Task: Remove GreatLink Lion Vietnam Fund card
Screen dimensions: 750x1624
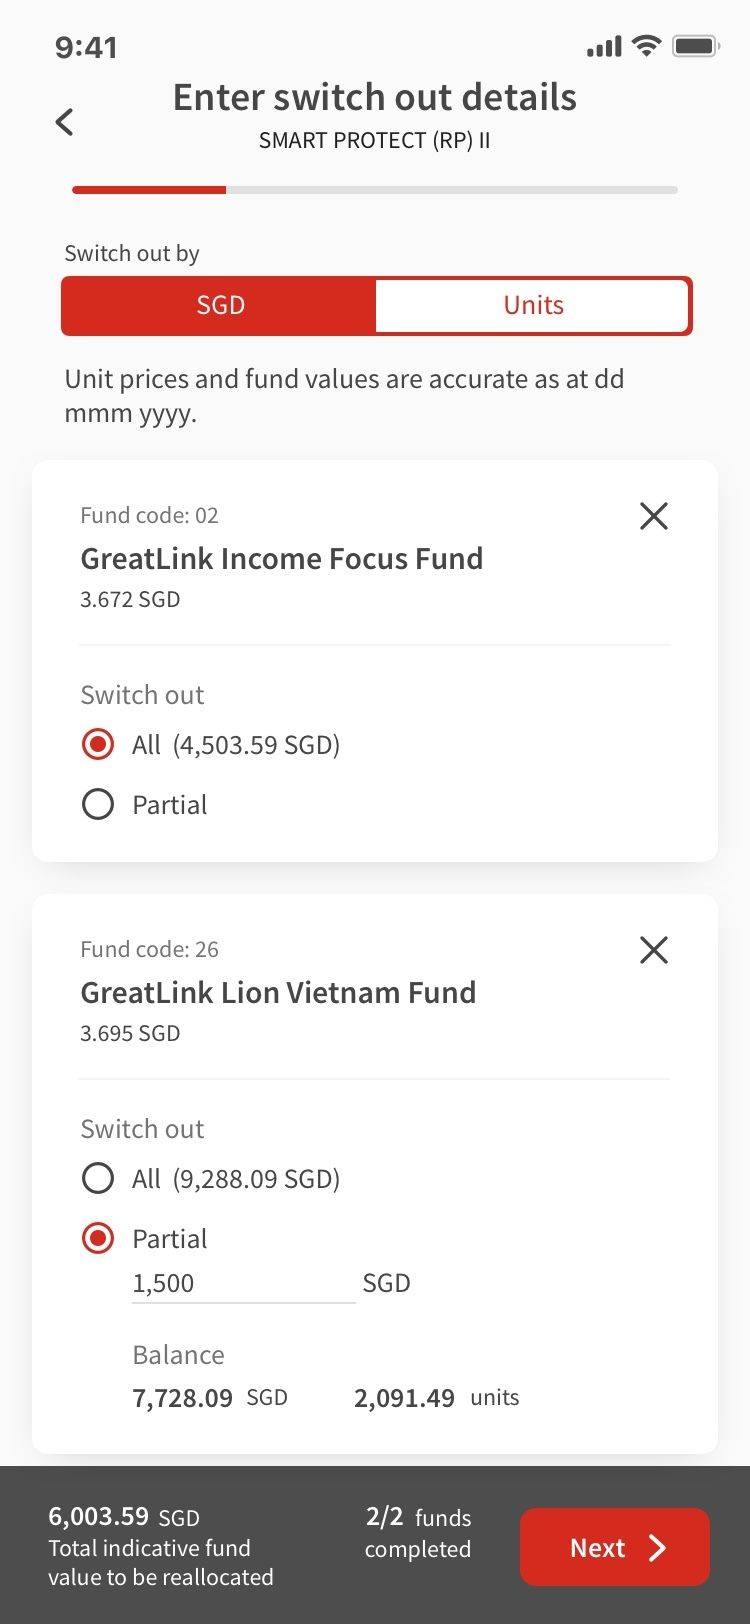Action: pos(653,950)
